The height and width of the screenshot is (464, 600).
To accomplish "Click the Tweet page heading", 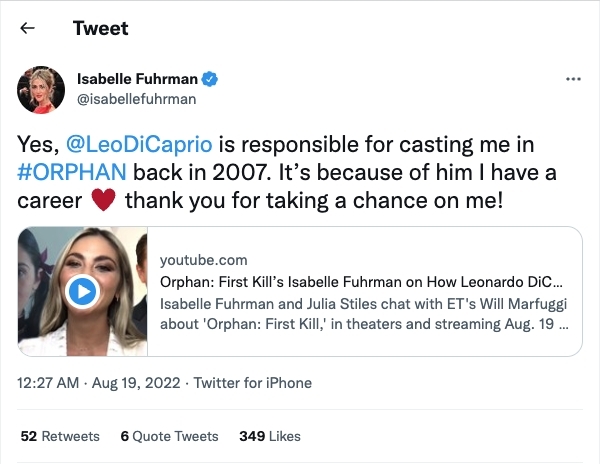I will 100,29.
